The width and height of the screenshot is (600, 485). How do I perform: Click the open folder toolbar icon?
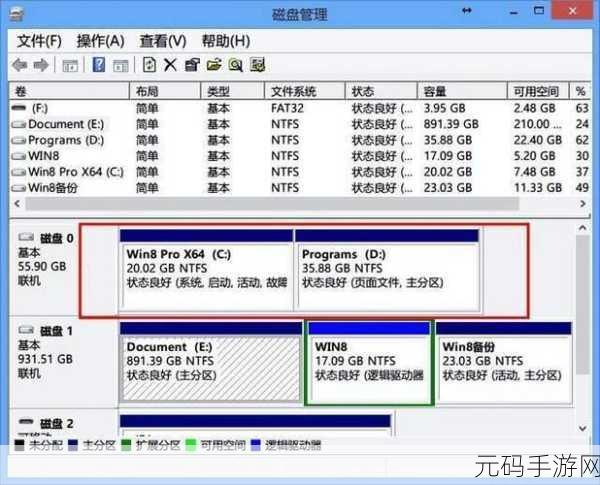pos(214,65)
